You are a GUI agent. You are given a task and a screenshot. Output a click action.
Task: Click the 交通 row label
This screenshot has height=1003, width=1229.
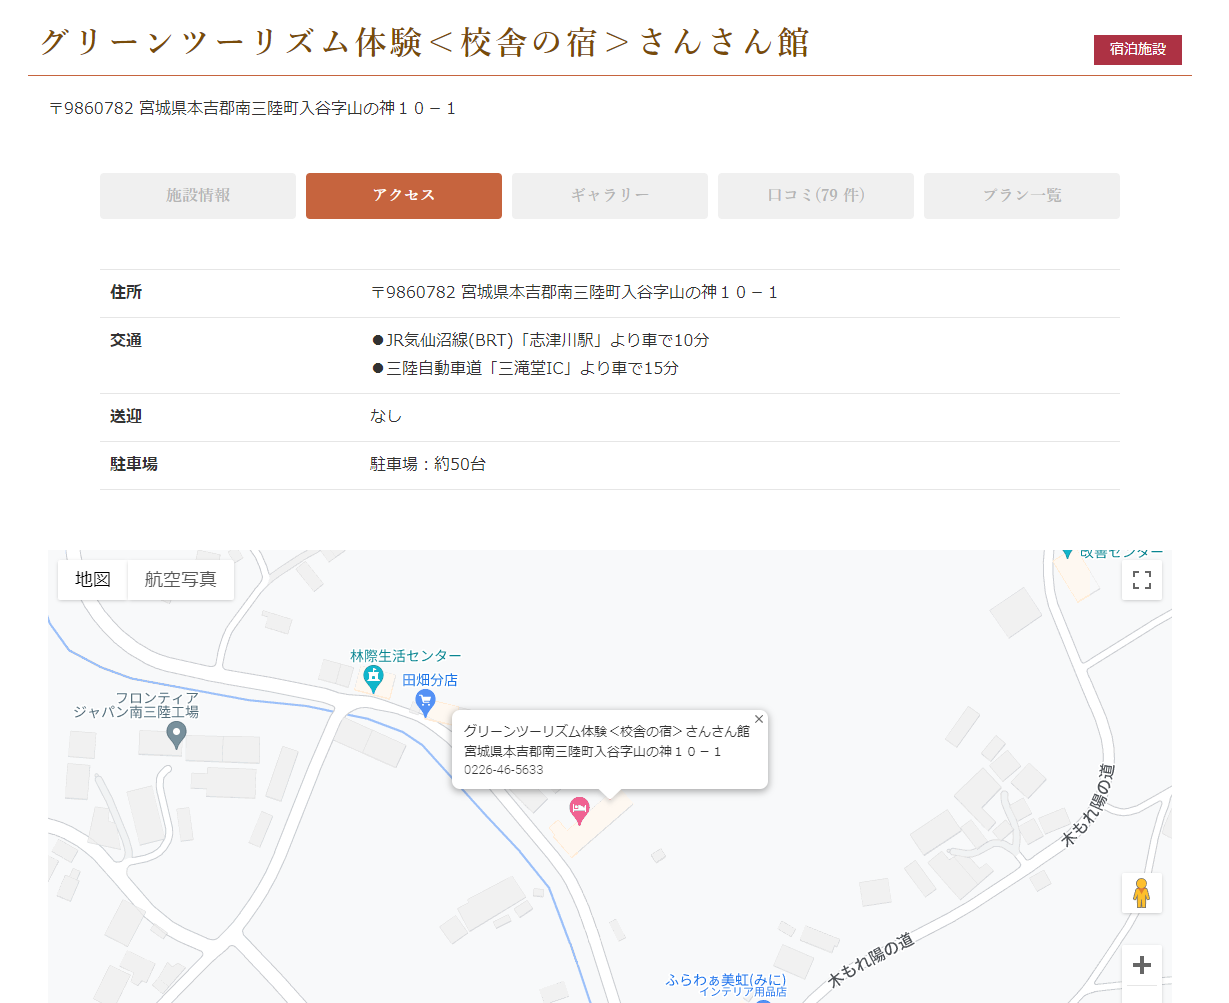click(x=126, y=340)
